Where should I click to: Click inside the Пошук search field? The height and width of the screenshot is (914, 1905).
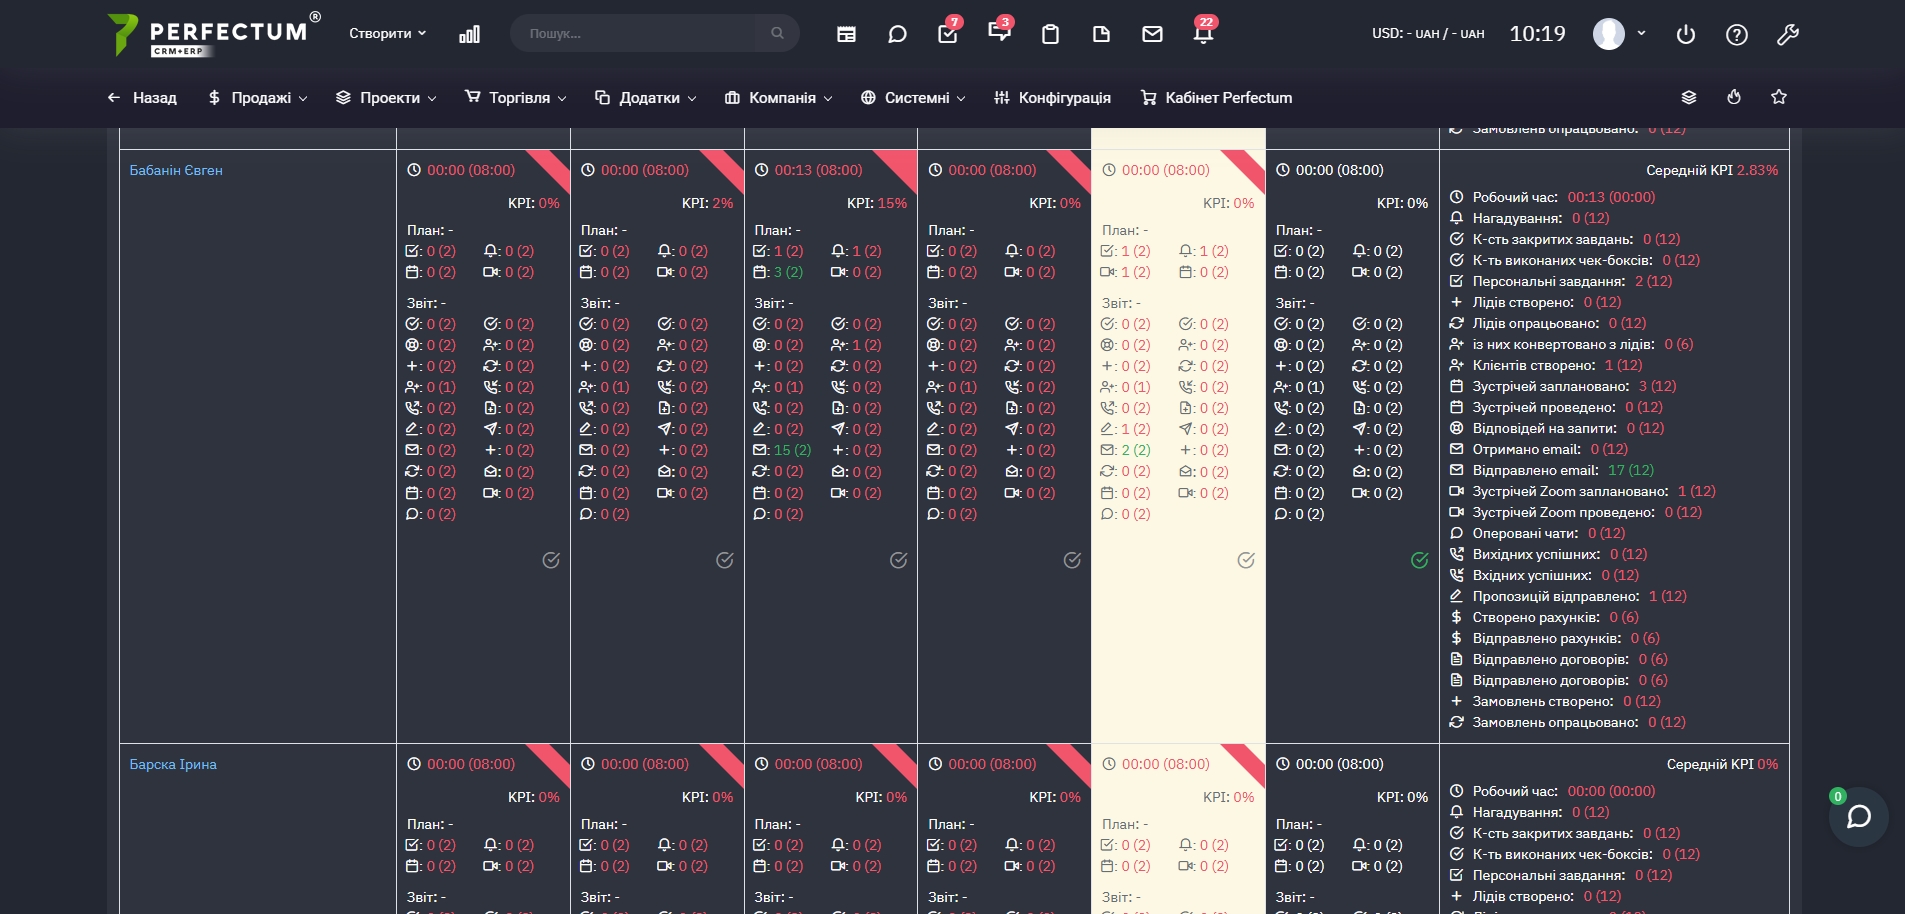point(640,33)
